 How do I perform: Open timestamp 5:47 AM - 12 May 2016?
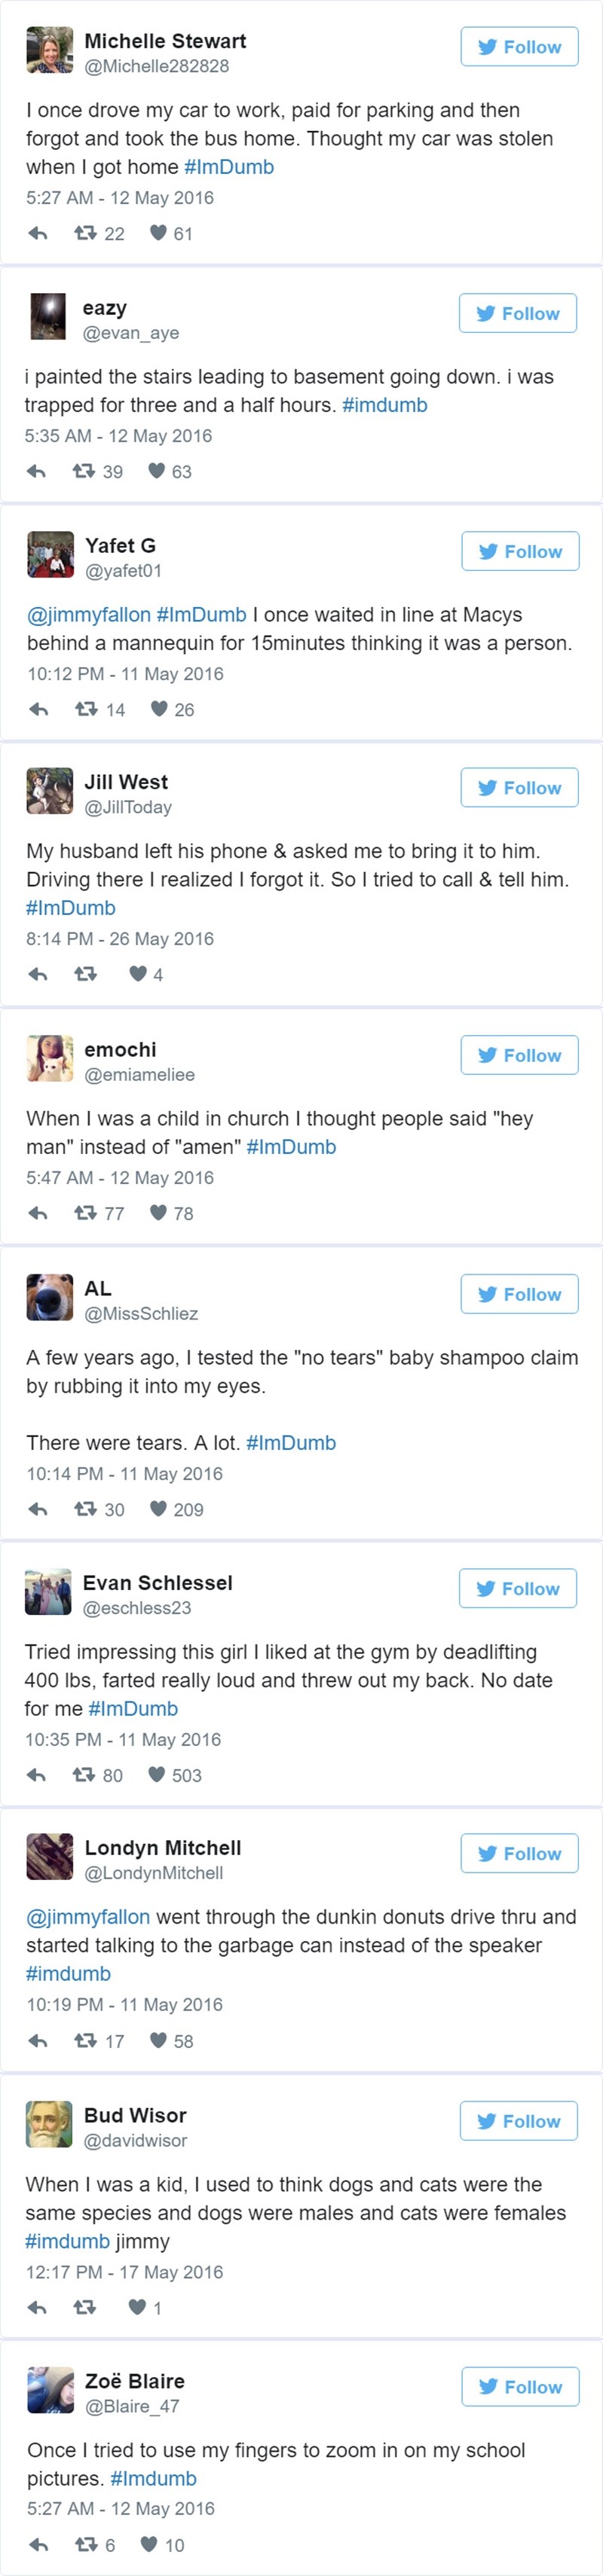(120, 1177)
